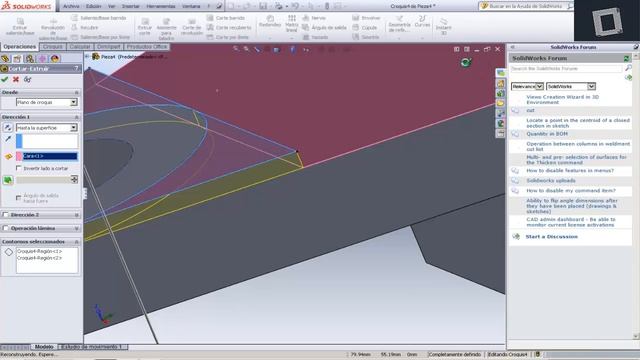
Task: Click the Revolución de saliente/base tool
Action: [x=53, y=29]
